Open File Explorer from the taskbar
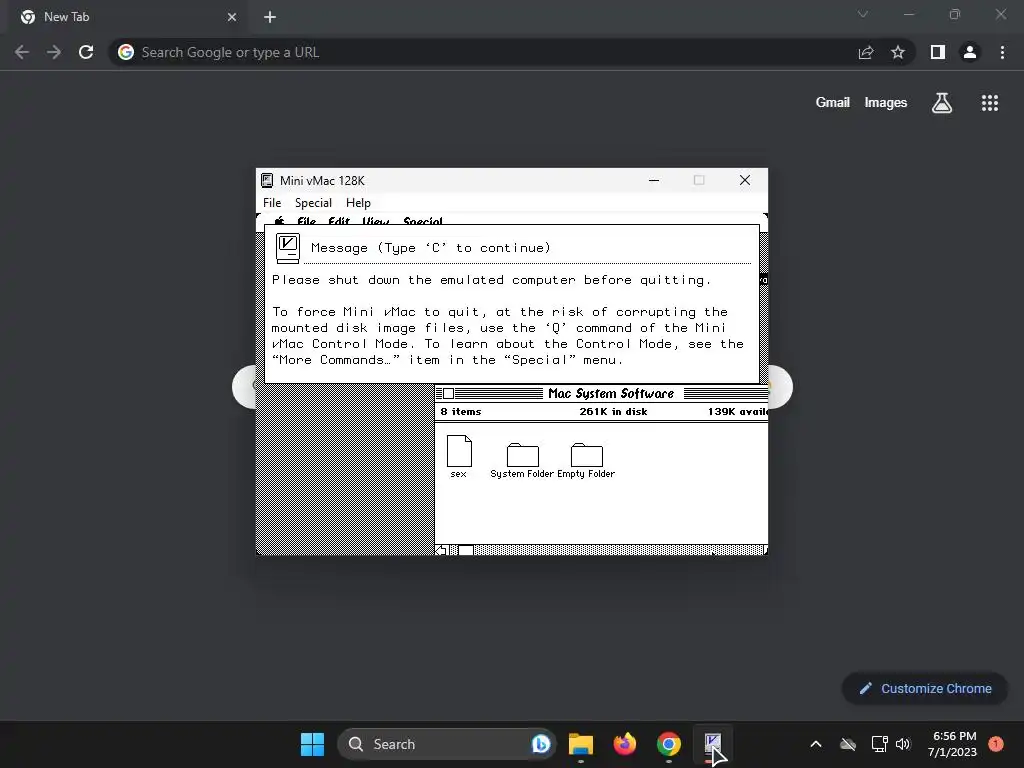This screenshot has height=768, width=1024. coord(581,744)
